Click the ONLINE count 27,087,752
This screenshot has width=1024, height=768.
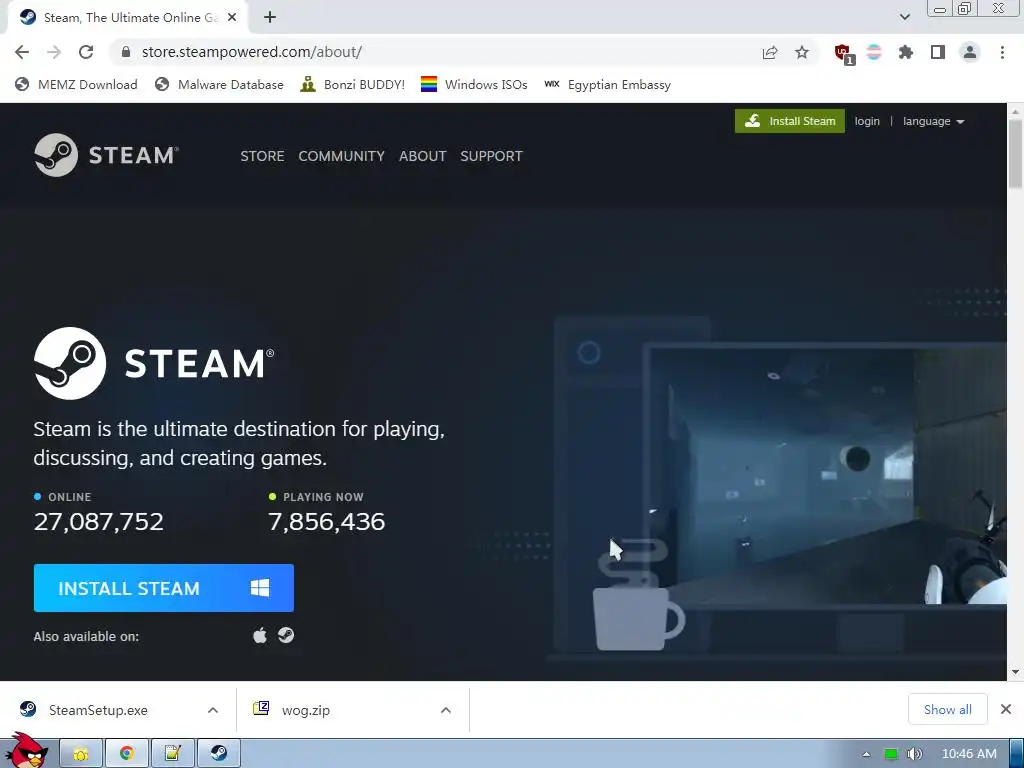click(x=99, y=521)
